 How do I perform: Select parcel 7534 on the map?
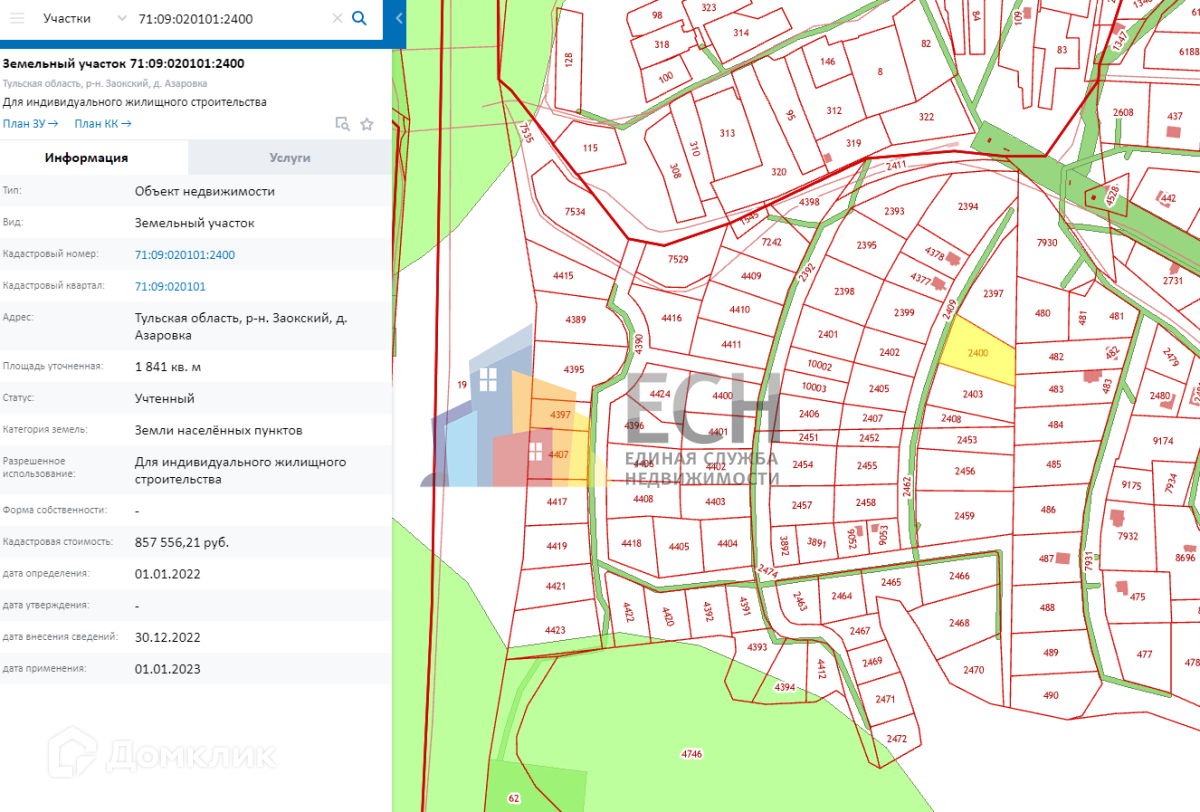tap(574, 211)
